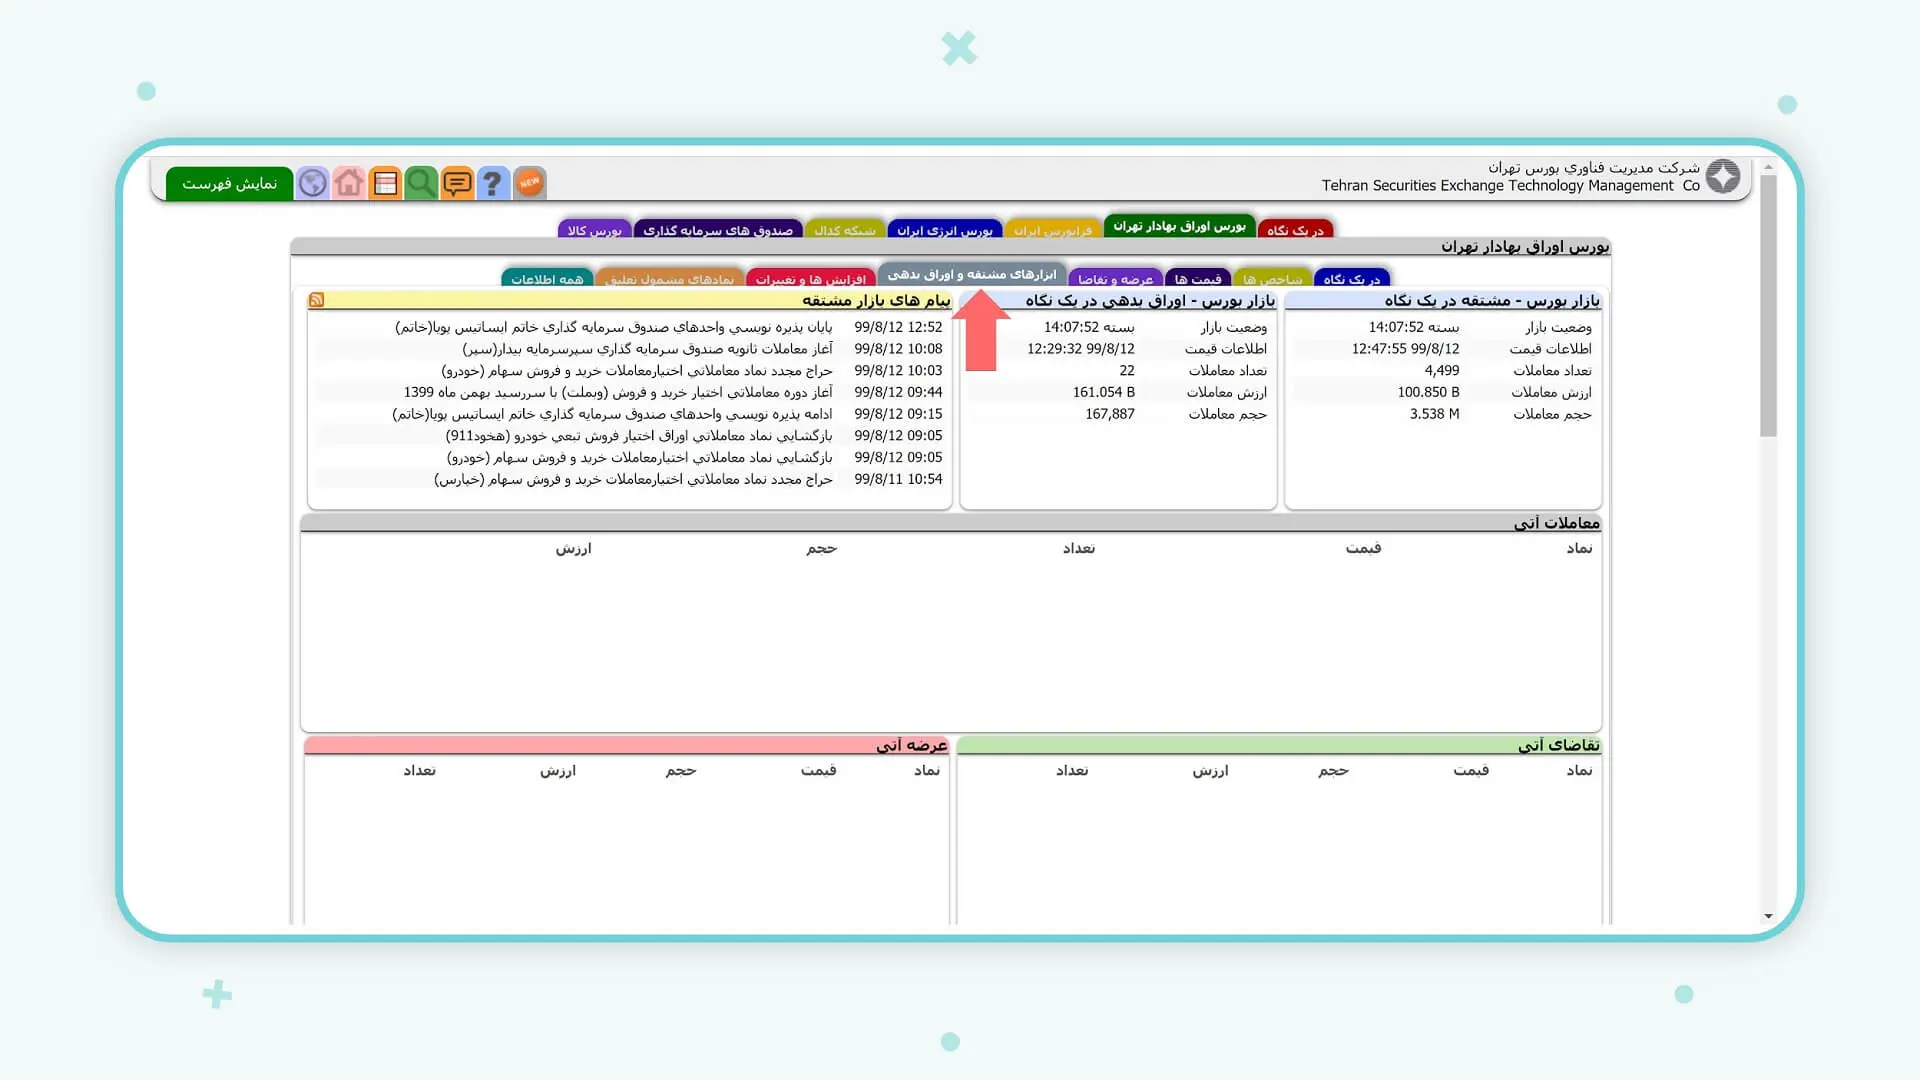Viewport: 1920px width, 1080px height.
Task: Open the افزایش ها و تغییرات sub-tab
Action: (811, 279)
